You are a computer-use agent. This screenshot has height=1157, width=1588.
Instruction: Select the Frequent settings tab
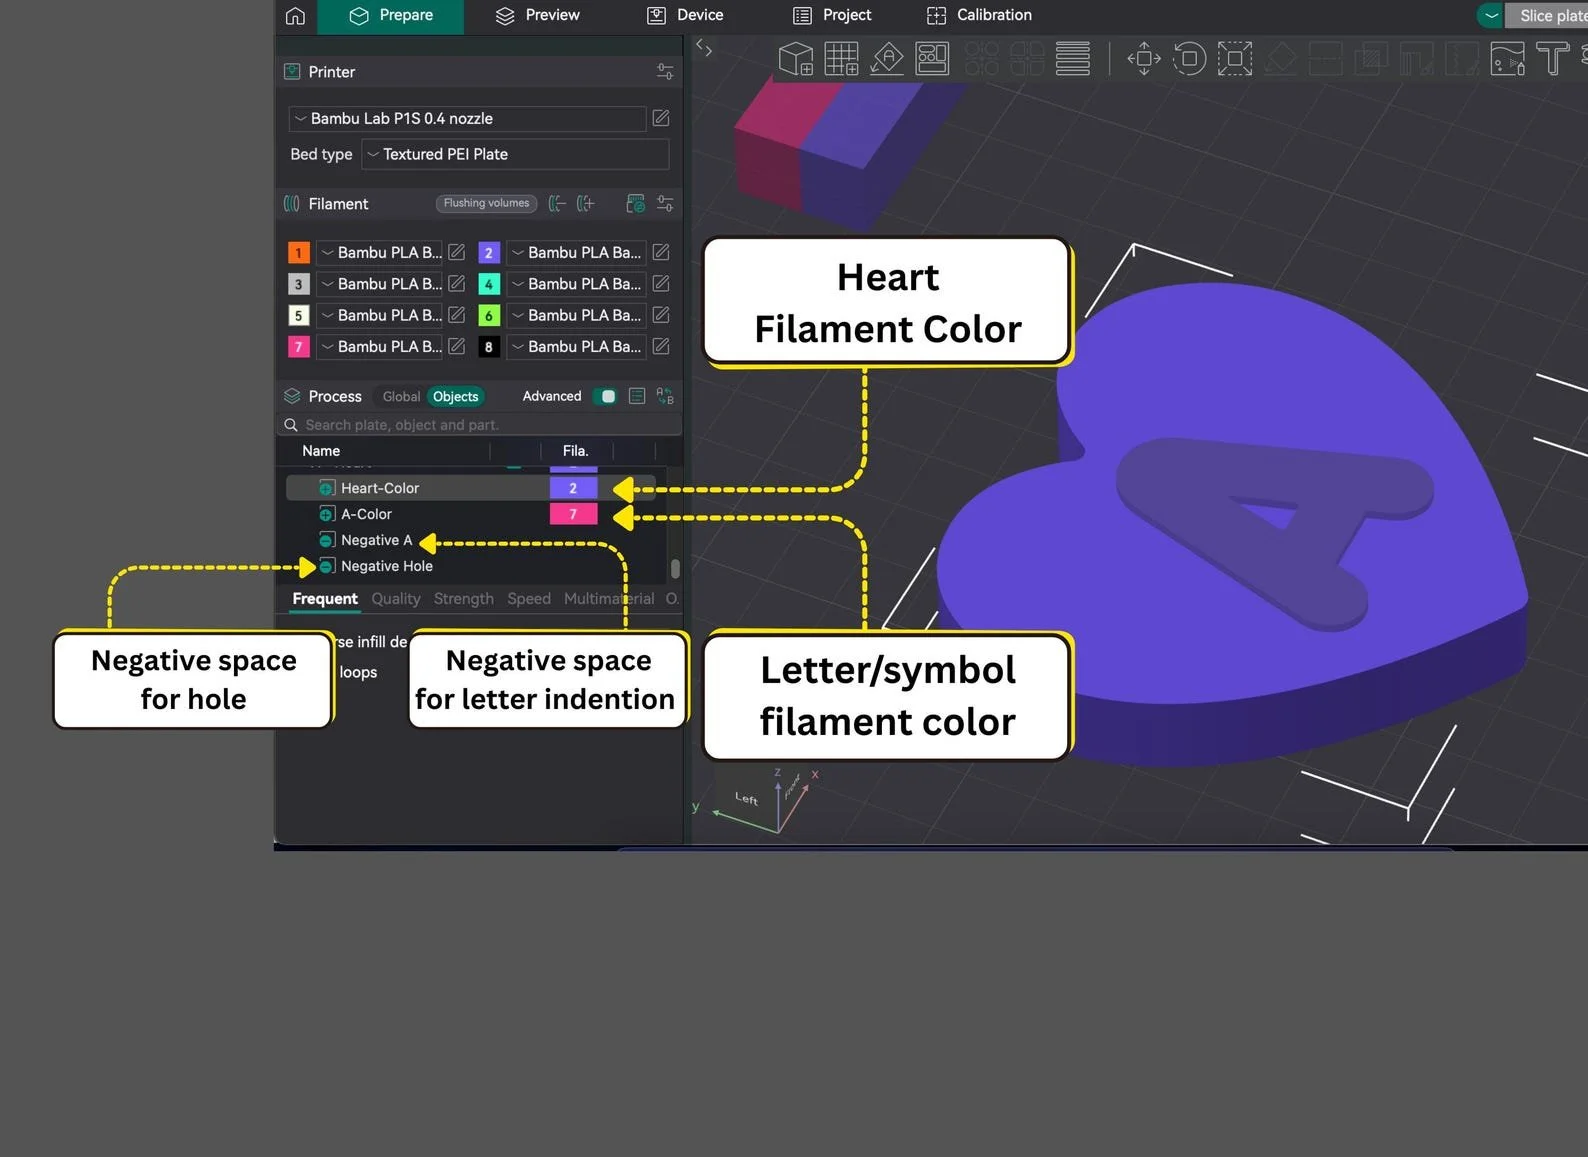pyautogui.click(x=325, y=599)
